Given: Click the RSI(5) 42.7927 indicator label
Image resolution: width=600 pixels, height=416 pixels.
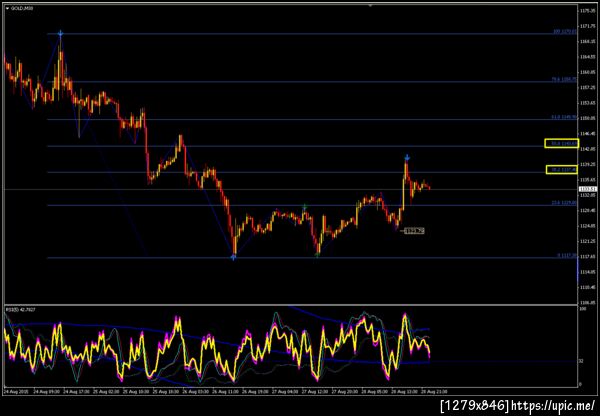Looking at the screenshot, I should [x=20, y=309].
